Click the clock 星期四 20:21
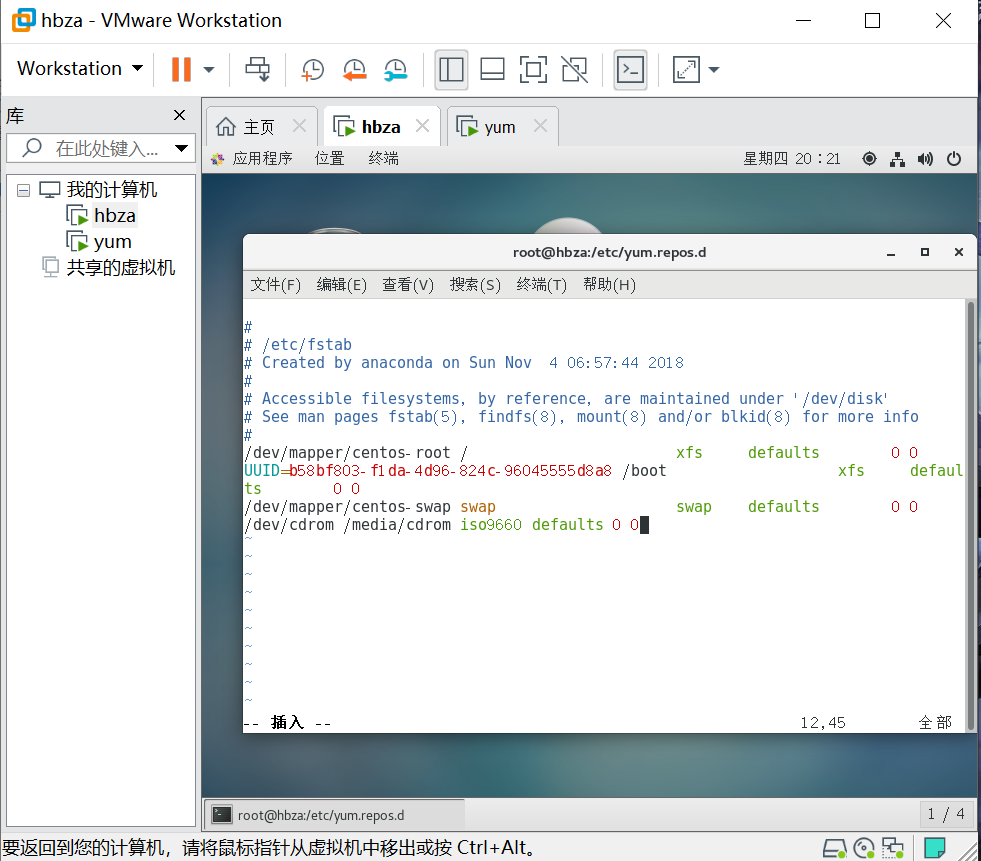This screenshot has height=861, width=981. tap(791, 158)
